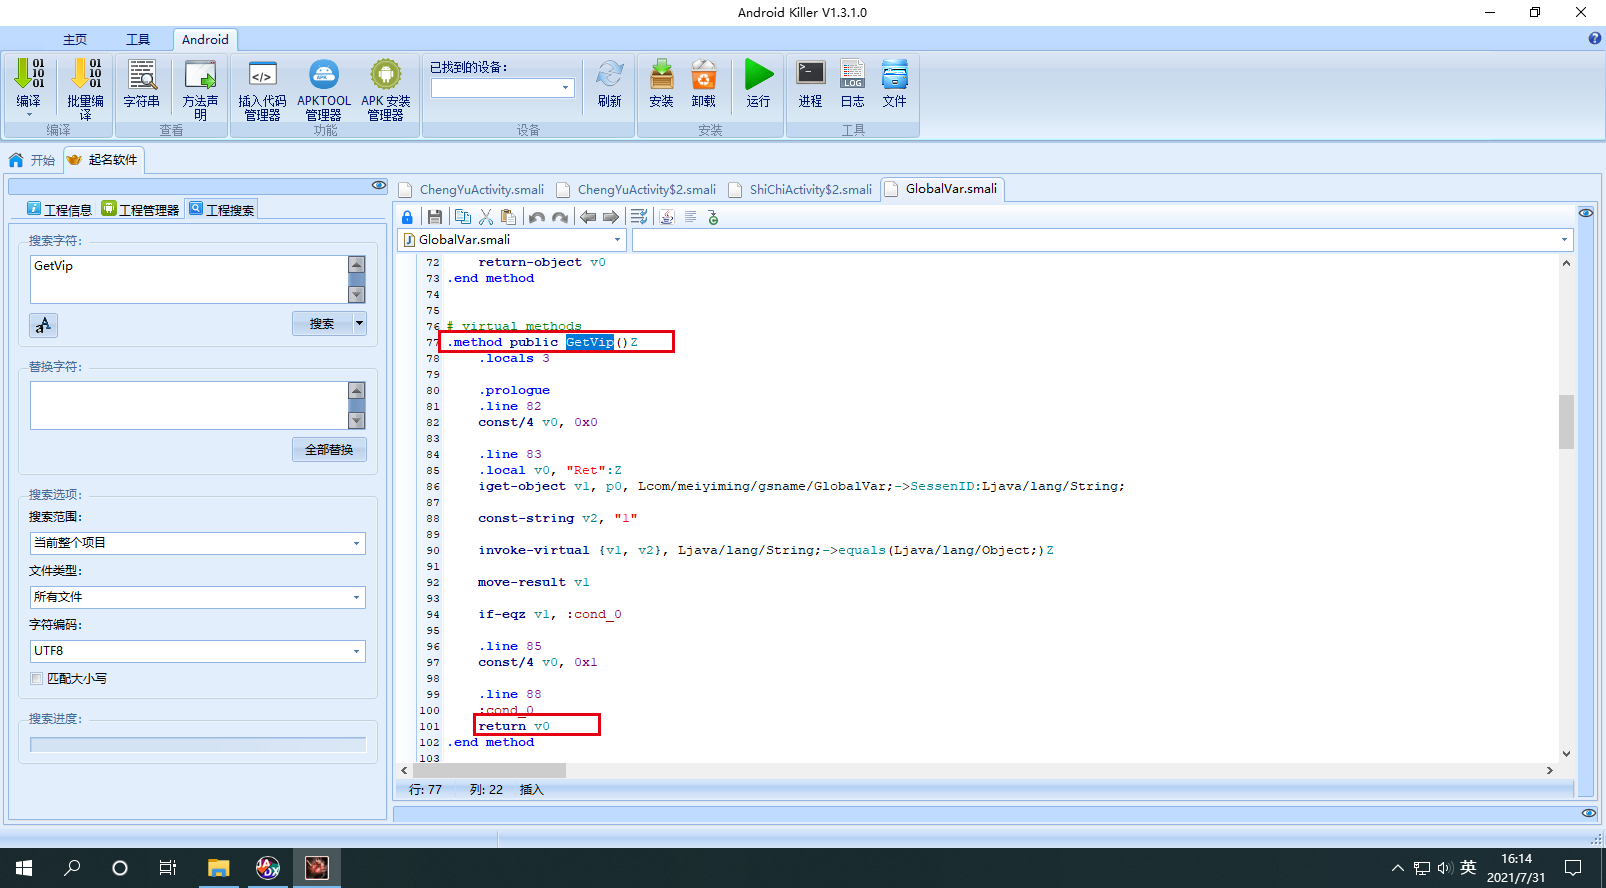Open the empty method list dropdown
The height and width of the screenshot is (888, 1606).
(1564, 240)
